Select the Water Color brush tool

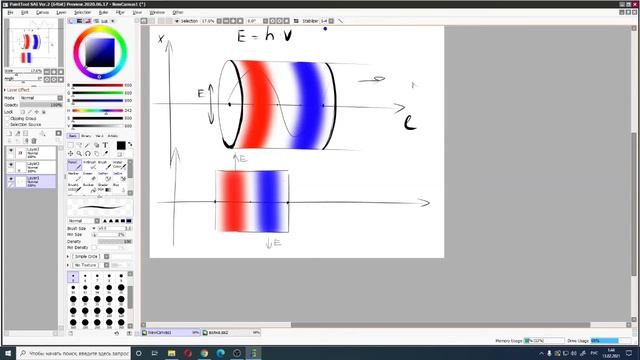pos(120,165)
